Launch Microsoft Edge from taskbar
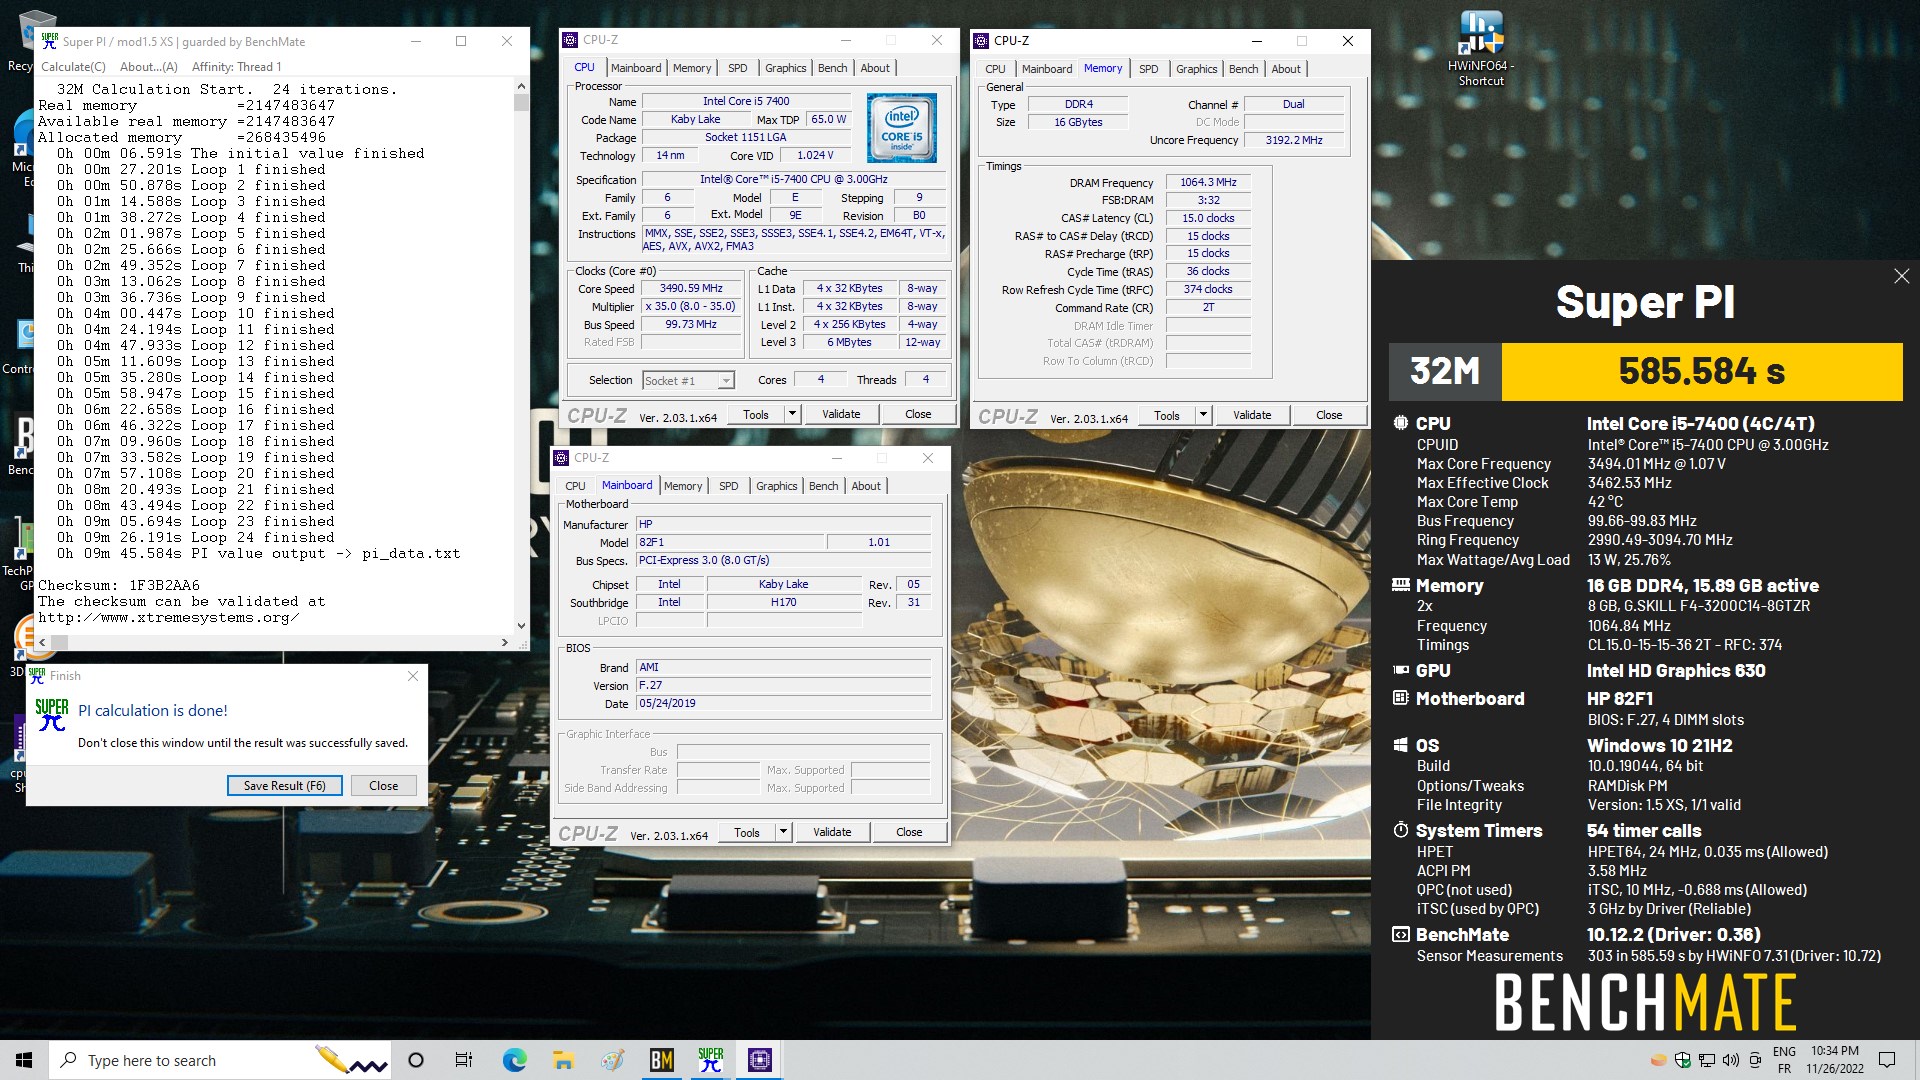 [514, 1060]
